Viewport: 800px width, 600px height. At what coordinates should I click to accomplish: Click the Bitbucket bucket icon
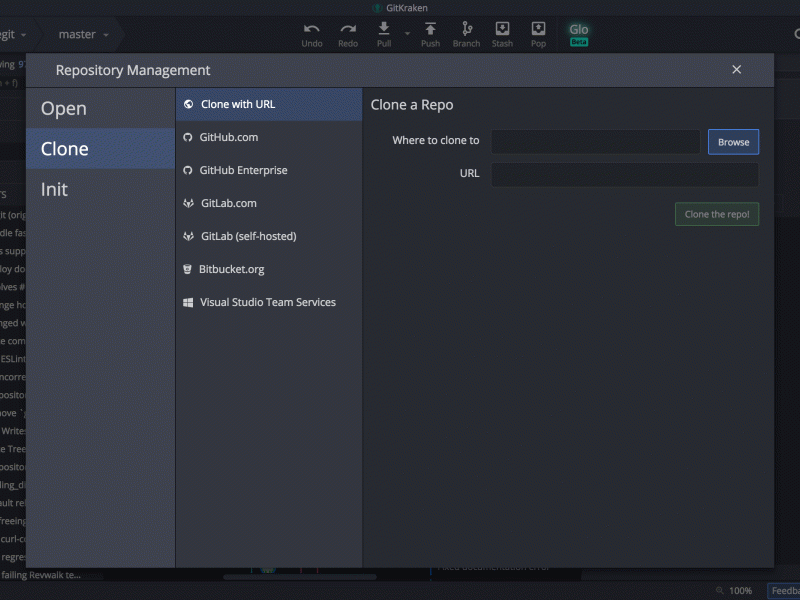click(x=187, y=269)
